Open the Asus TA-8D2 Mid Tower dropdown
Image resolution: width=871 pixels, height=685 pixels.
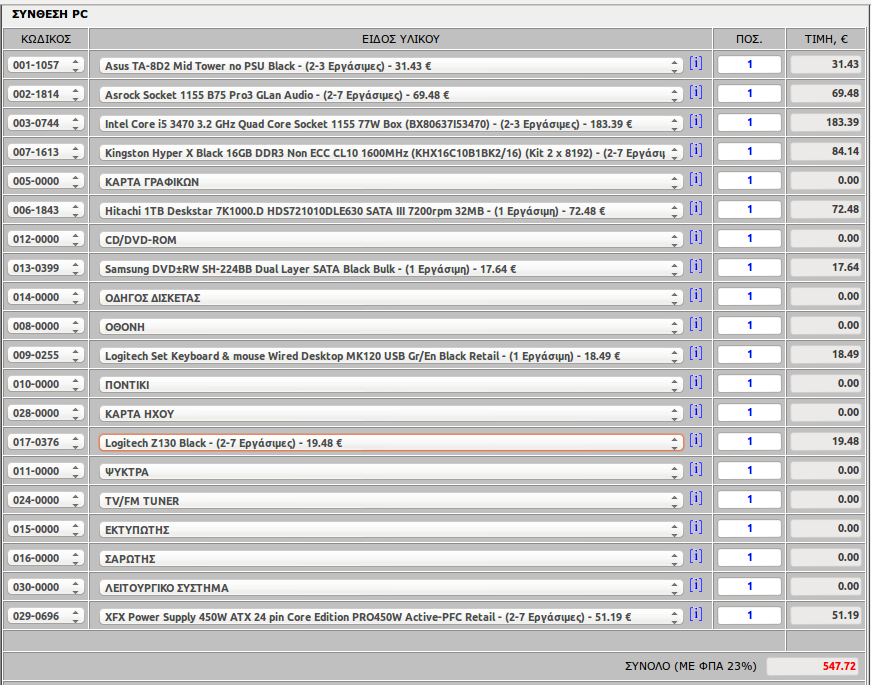(391, 66)
